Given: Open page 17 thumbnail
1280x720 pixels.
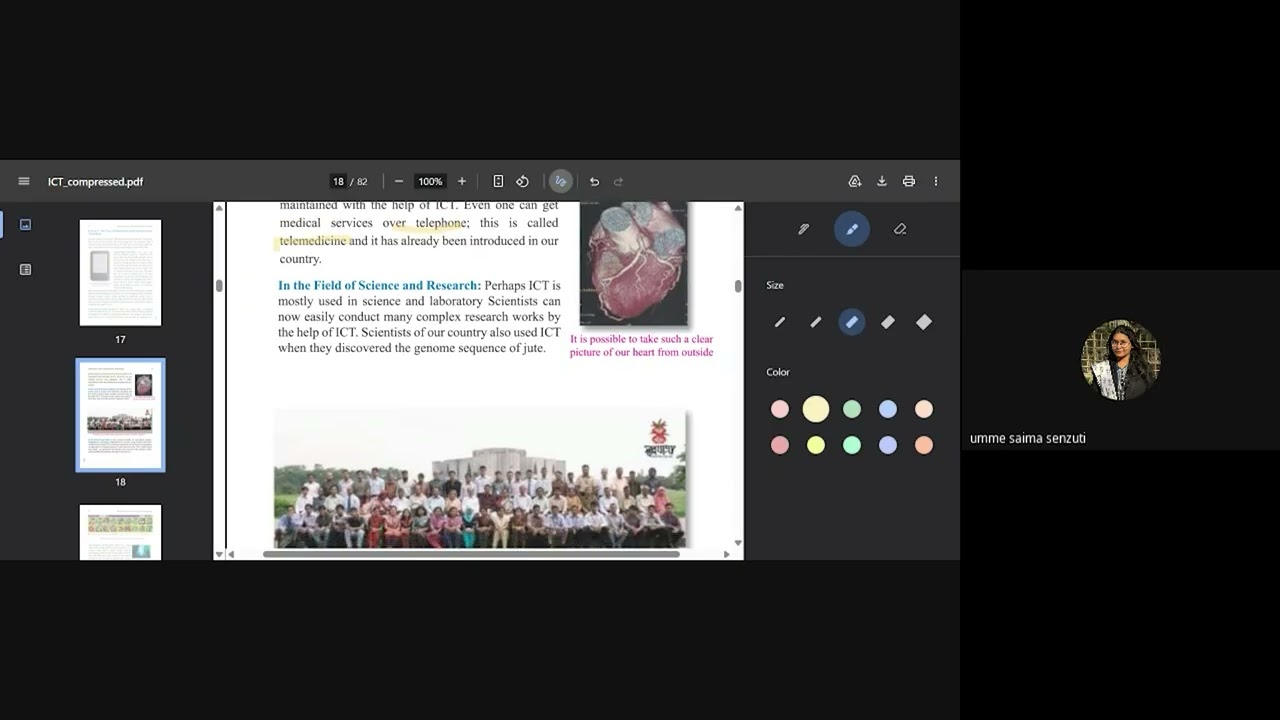Looking at the screenshot, I should (120, 273).
